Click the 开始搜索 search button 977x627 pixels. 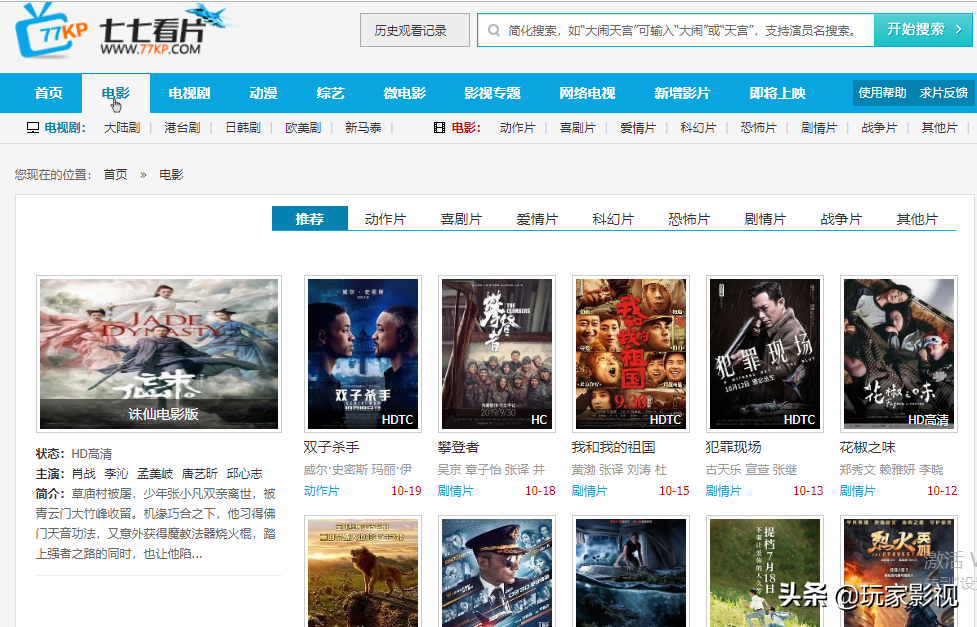coord(921,29)
